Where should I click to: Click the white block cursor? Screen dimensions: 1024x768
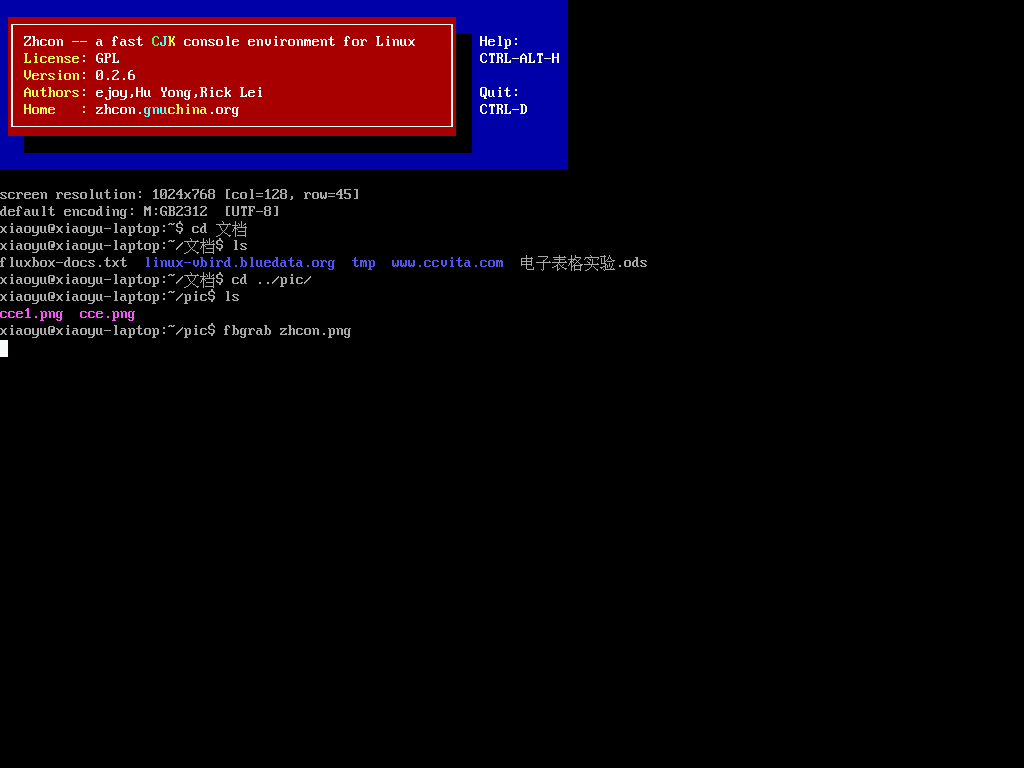click(4, 348)
